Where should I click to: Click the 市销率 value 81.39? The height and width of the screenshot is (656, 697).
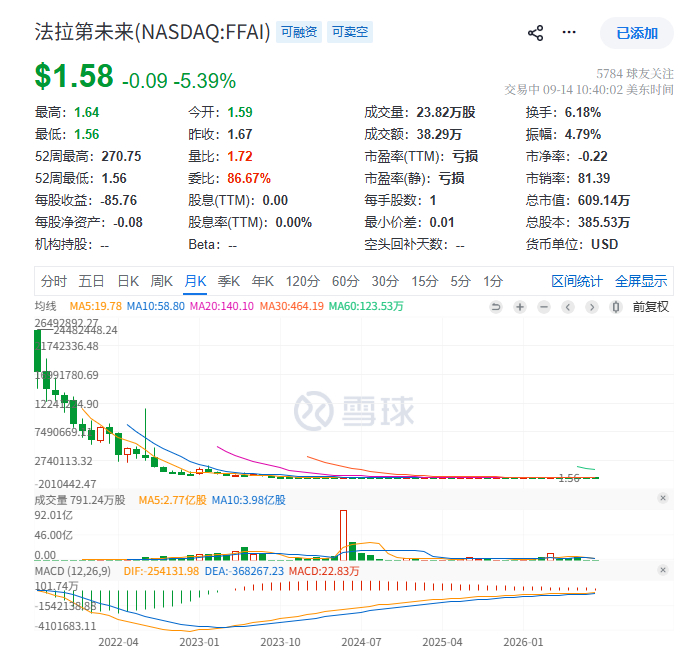coord(594,179)
